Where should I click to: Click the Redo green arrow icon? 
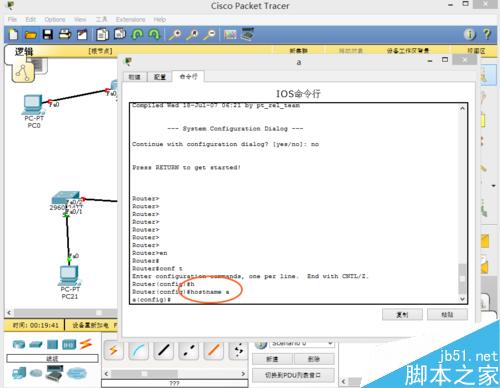[x=154, y=34]
